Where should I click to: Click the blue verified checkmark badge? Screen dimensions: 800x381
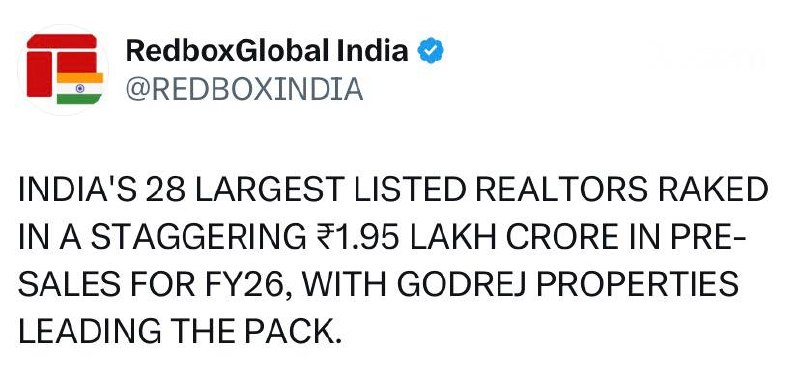click(x=431, y=50)
